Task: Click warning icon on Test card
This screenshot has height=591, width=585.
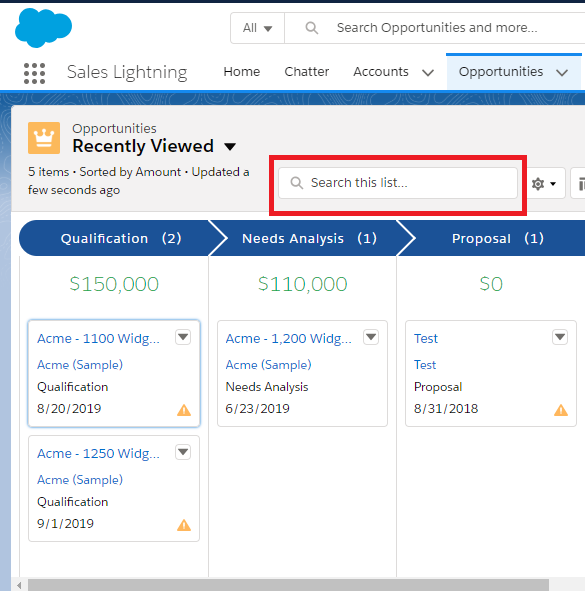Action: coord(561,410)
